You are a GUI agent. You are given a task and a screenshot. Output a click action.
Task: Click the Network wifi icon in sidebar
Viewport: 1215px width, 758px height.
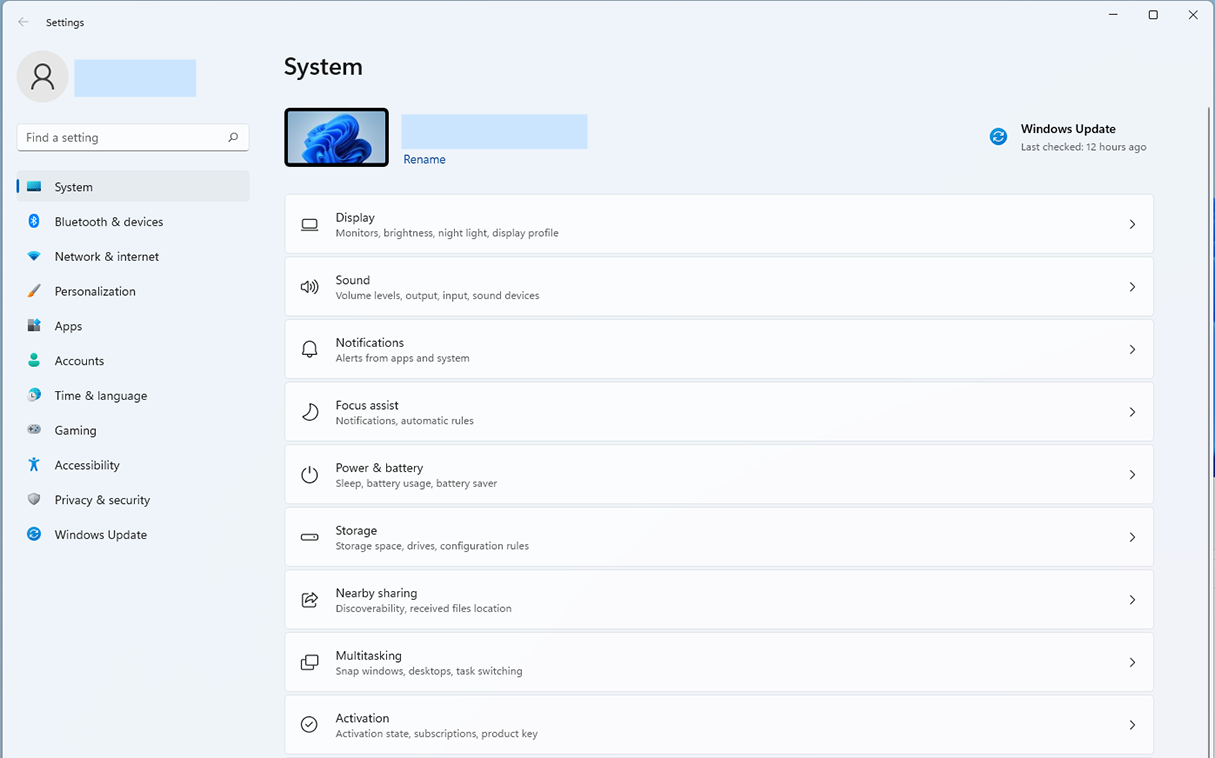point(34,256)
